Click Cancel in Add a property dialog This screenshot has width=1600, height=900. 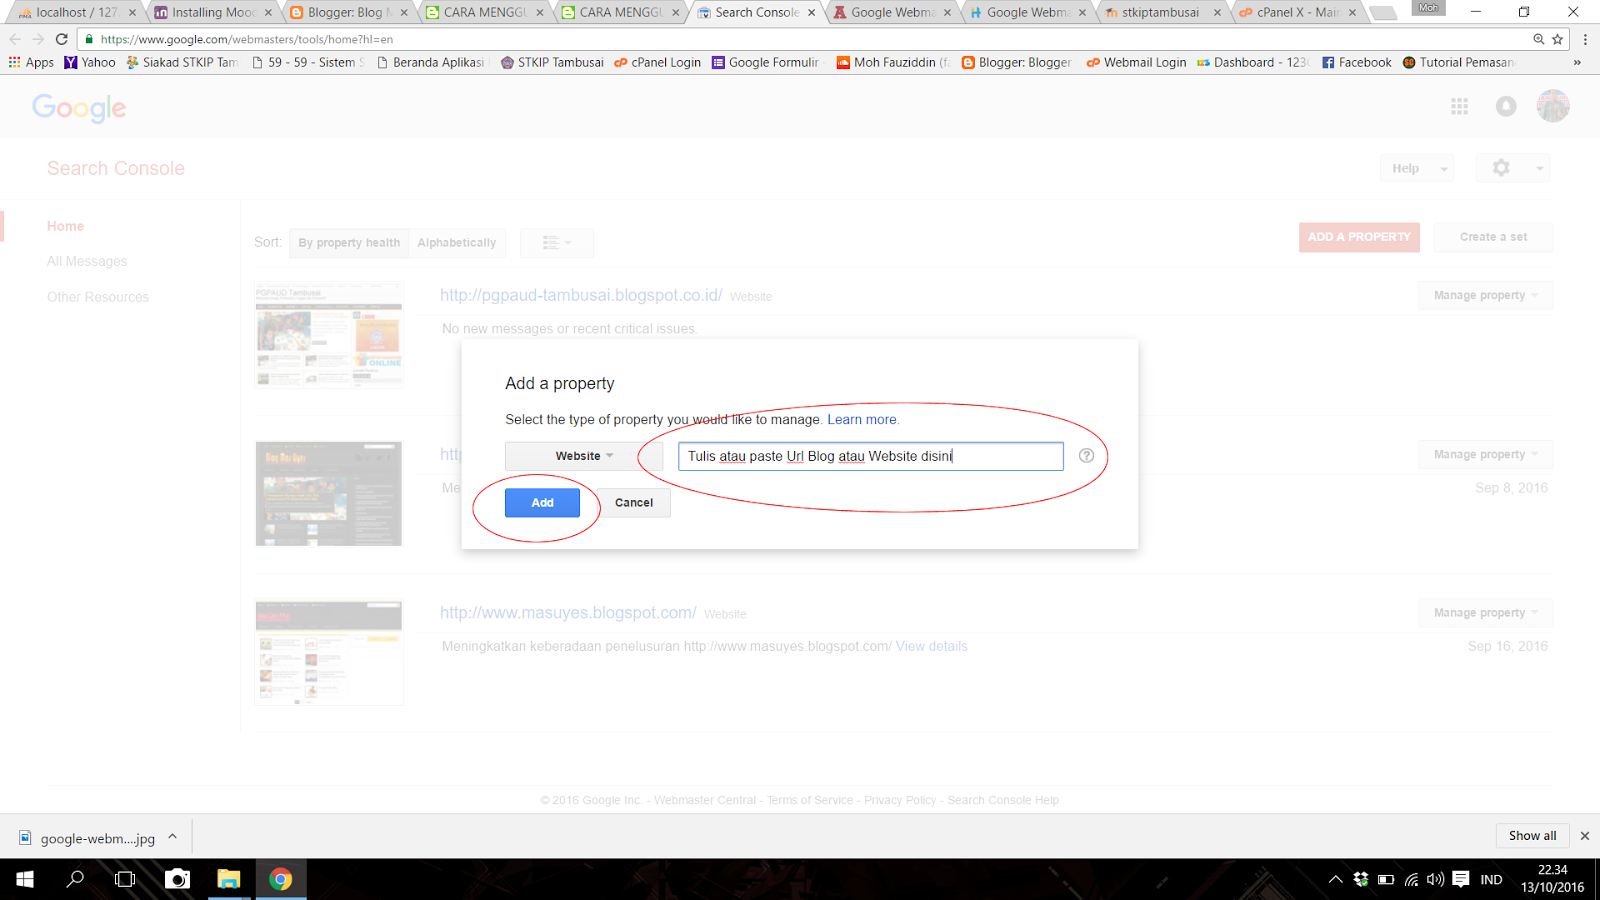(634, 503)
